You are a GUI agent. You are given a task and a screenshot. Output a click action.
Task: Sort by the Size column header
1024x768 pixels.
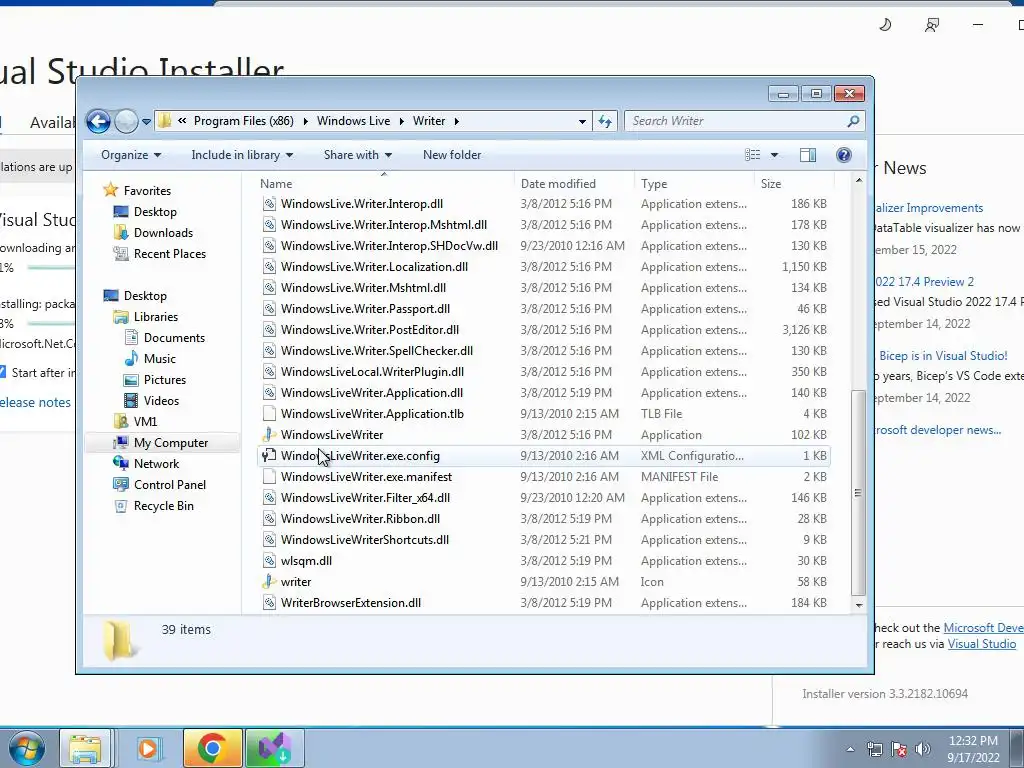click(793, 184)
